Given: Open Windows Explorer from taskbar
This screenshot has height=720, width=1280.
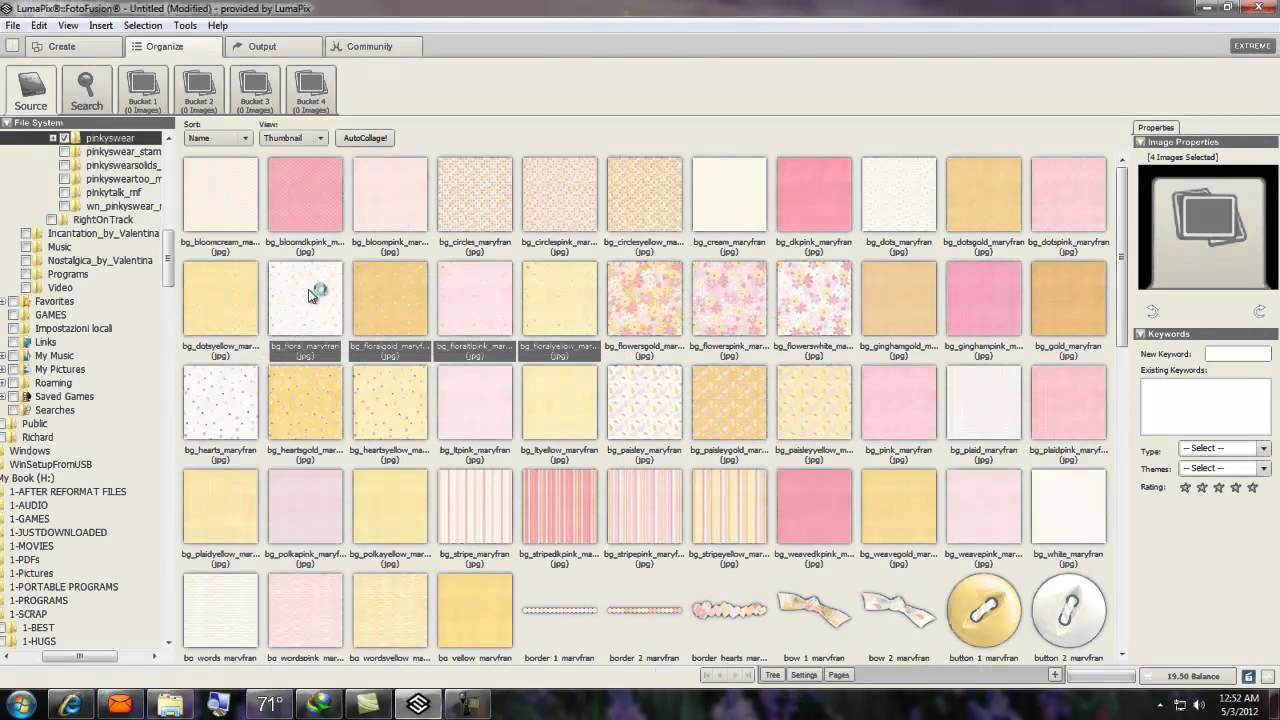Looking at the screenshot, I should tap(170, 704).
